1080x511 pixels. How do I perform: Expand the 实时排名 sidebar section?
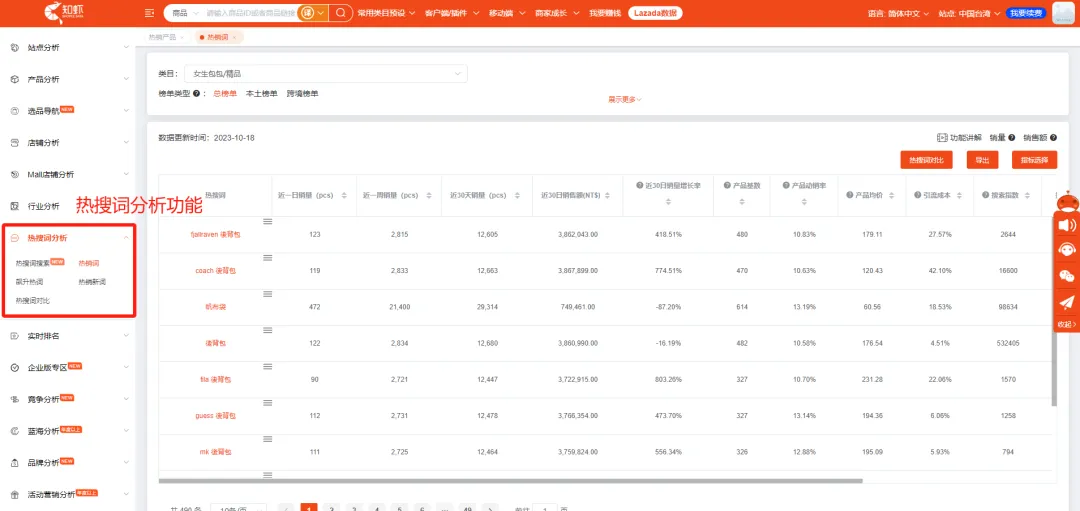(68, 336)
